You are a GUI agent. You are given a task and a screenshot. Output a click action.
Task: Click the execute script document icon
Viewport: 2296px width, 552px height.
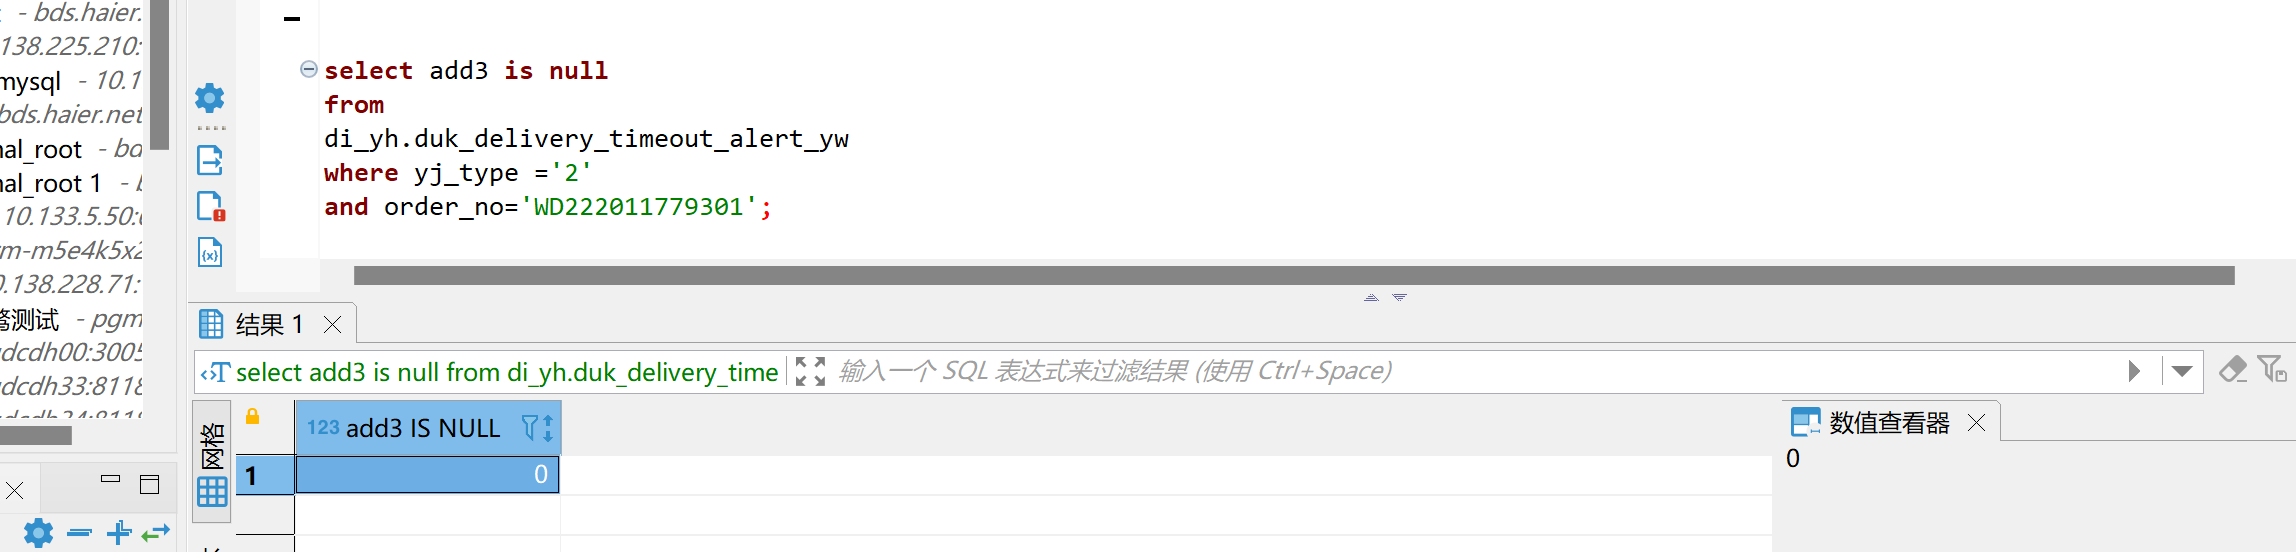tap(210, 160)
